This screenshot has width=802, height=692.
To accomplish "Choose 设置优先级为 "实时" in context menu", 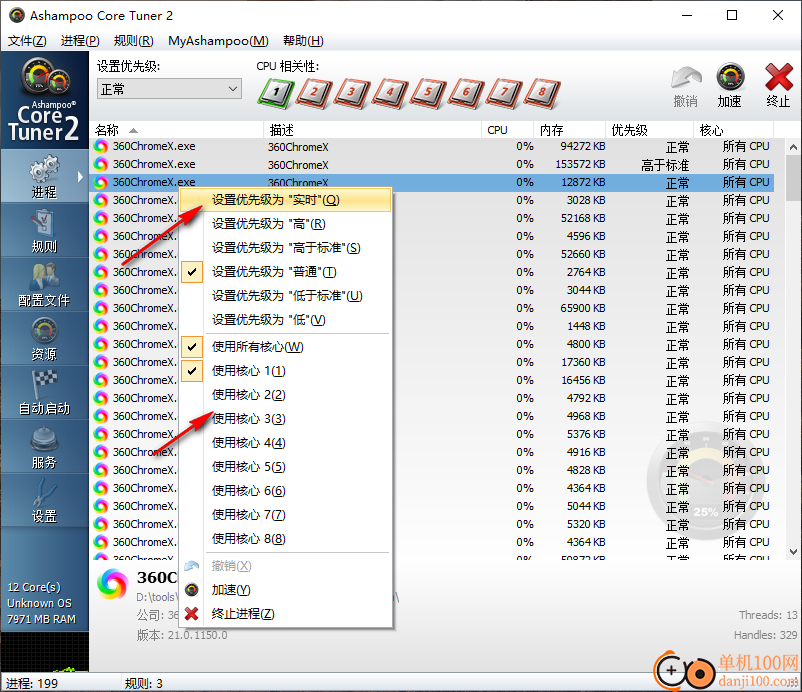I will 285,200.
